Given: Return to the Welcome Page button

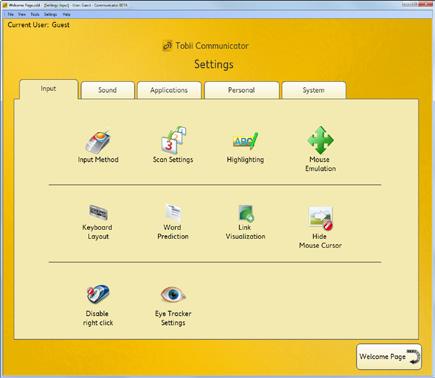Looking at the screenshot, I should pos(389,357).
